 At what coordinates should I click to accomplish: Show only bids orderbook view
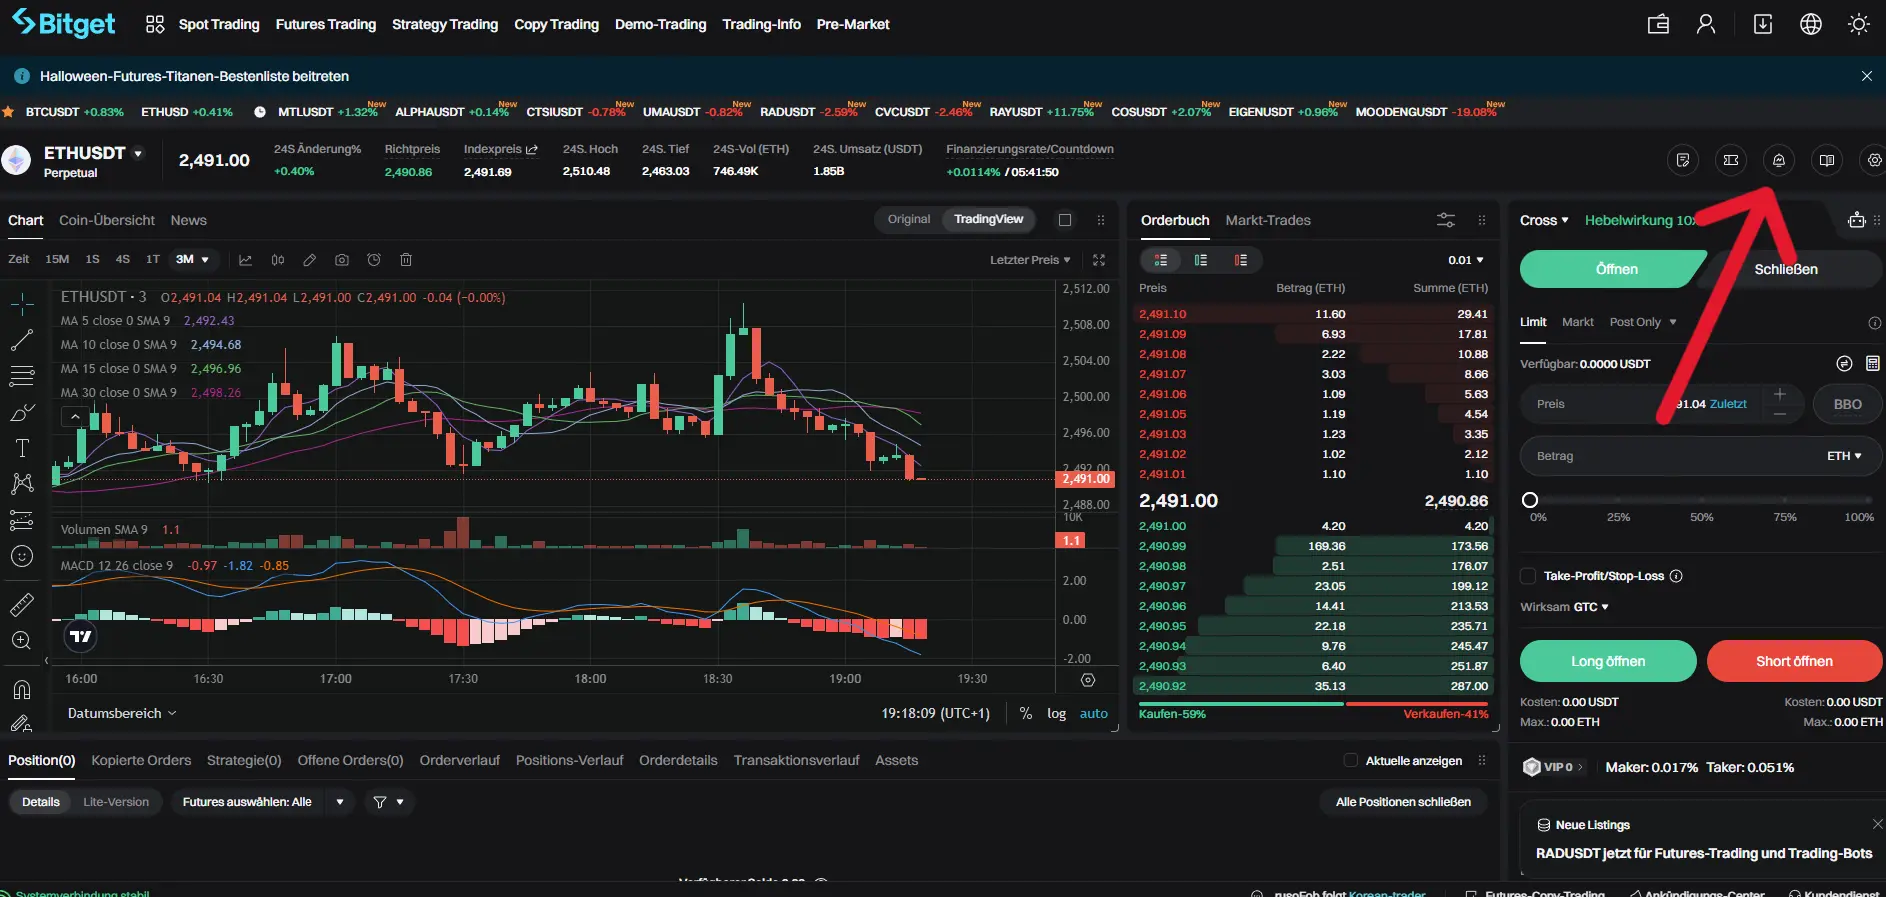(x=1201, y=260)
